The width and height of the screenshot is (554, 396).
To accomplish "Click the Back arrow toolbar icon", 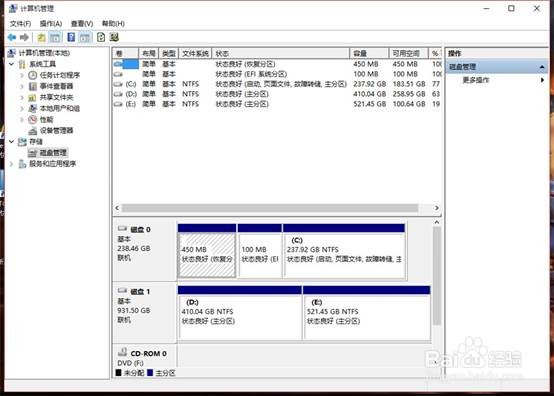I will click(x=12, y=37).
